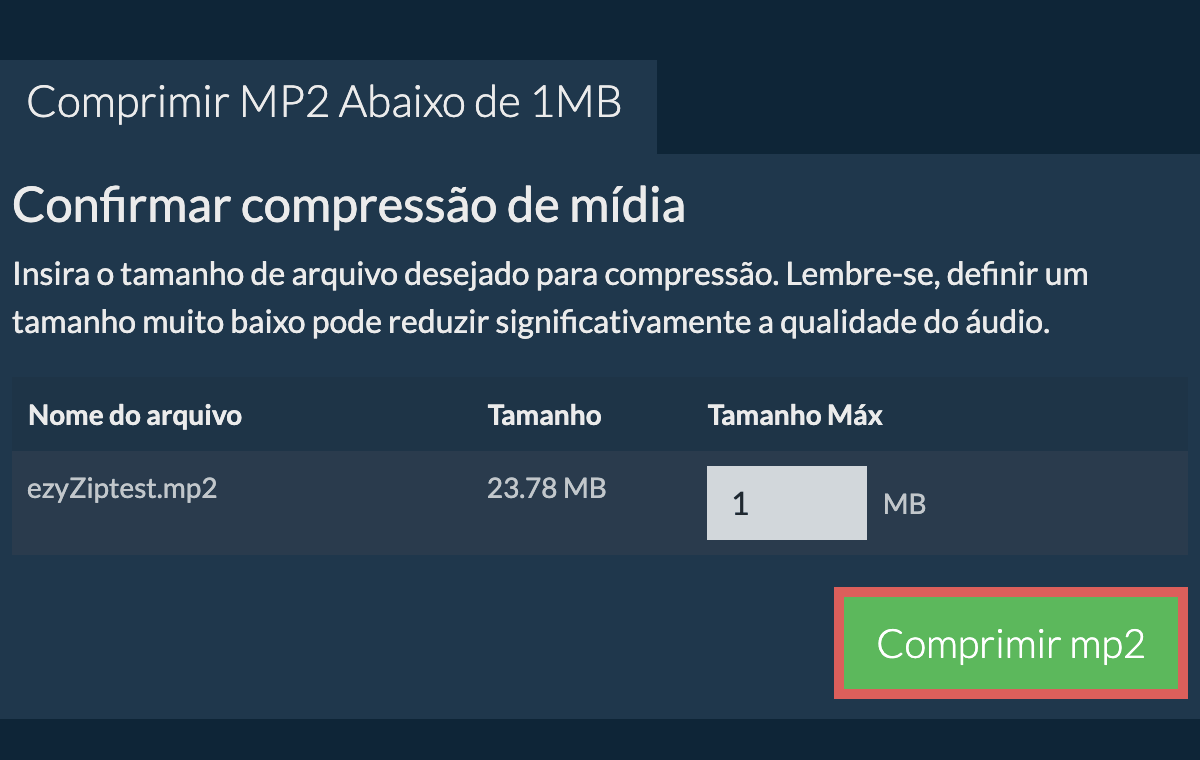Click the ezyZiptest.mp2 file name
Image resolution: width=1200 pixels, height=760 pixels.
(123, 489)
